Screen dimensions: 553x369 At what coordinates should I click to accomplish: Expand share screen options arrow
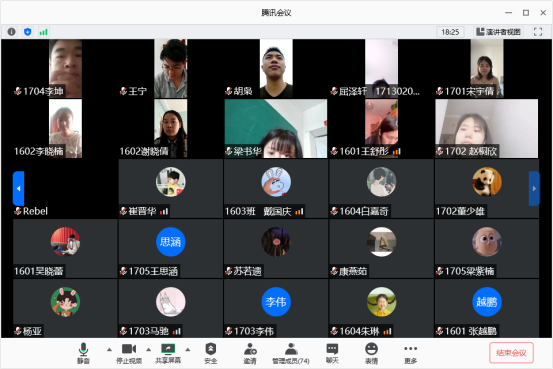[188, 350]
